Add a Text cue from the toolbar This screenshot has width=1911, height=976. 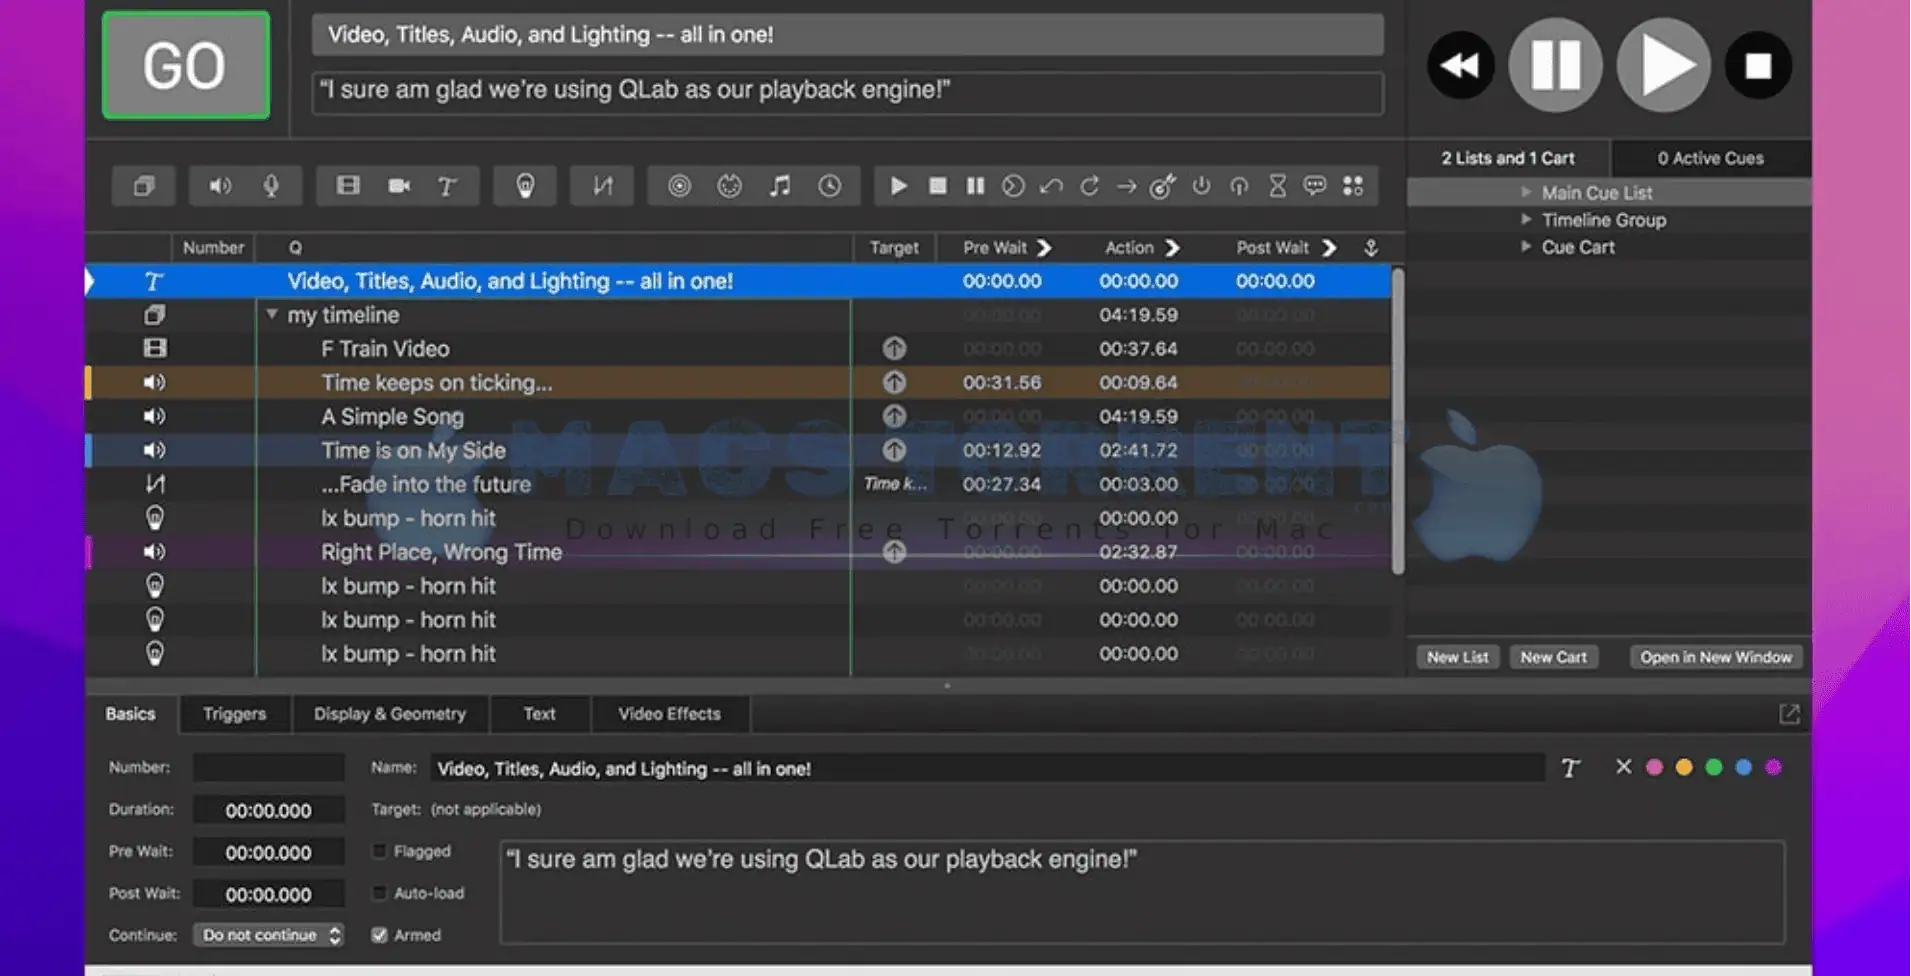pos(447,186)
